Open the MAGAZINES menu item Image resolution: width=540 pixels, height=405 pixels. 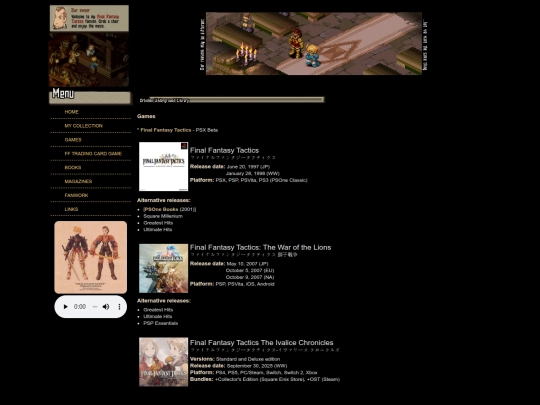[x=78, y=181]
